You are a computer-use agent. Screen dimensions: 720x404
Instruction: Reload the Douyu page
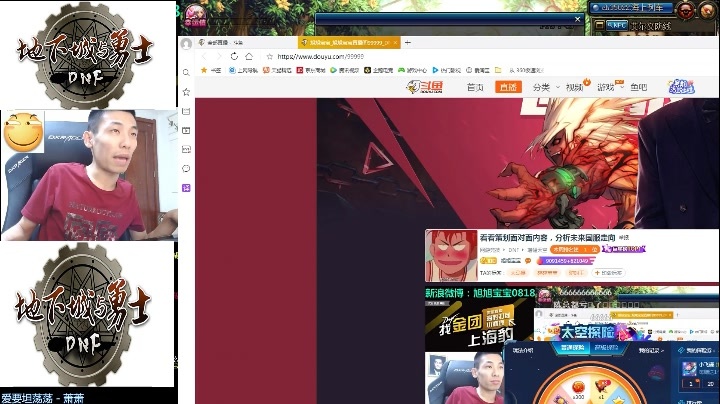[x=234, y=56]
